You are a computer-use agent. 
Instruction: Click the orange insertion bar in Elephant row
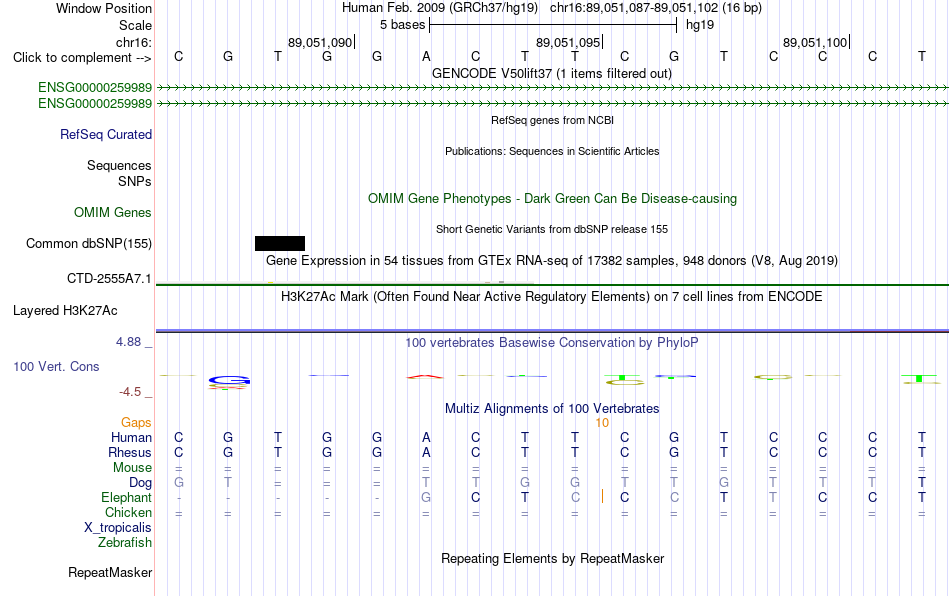click(602, 497)
